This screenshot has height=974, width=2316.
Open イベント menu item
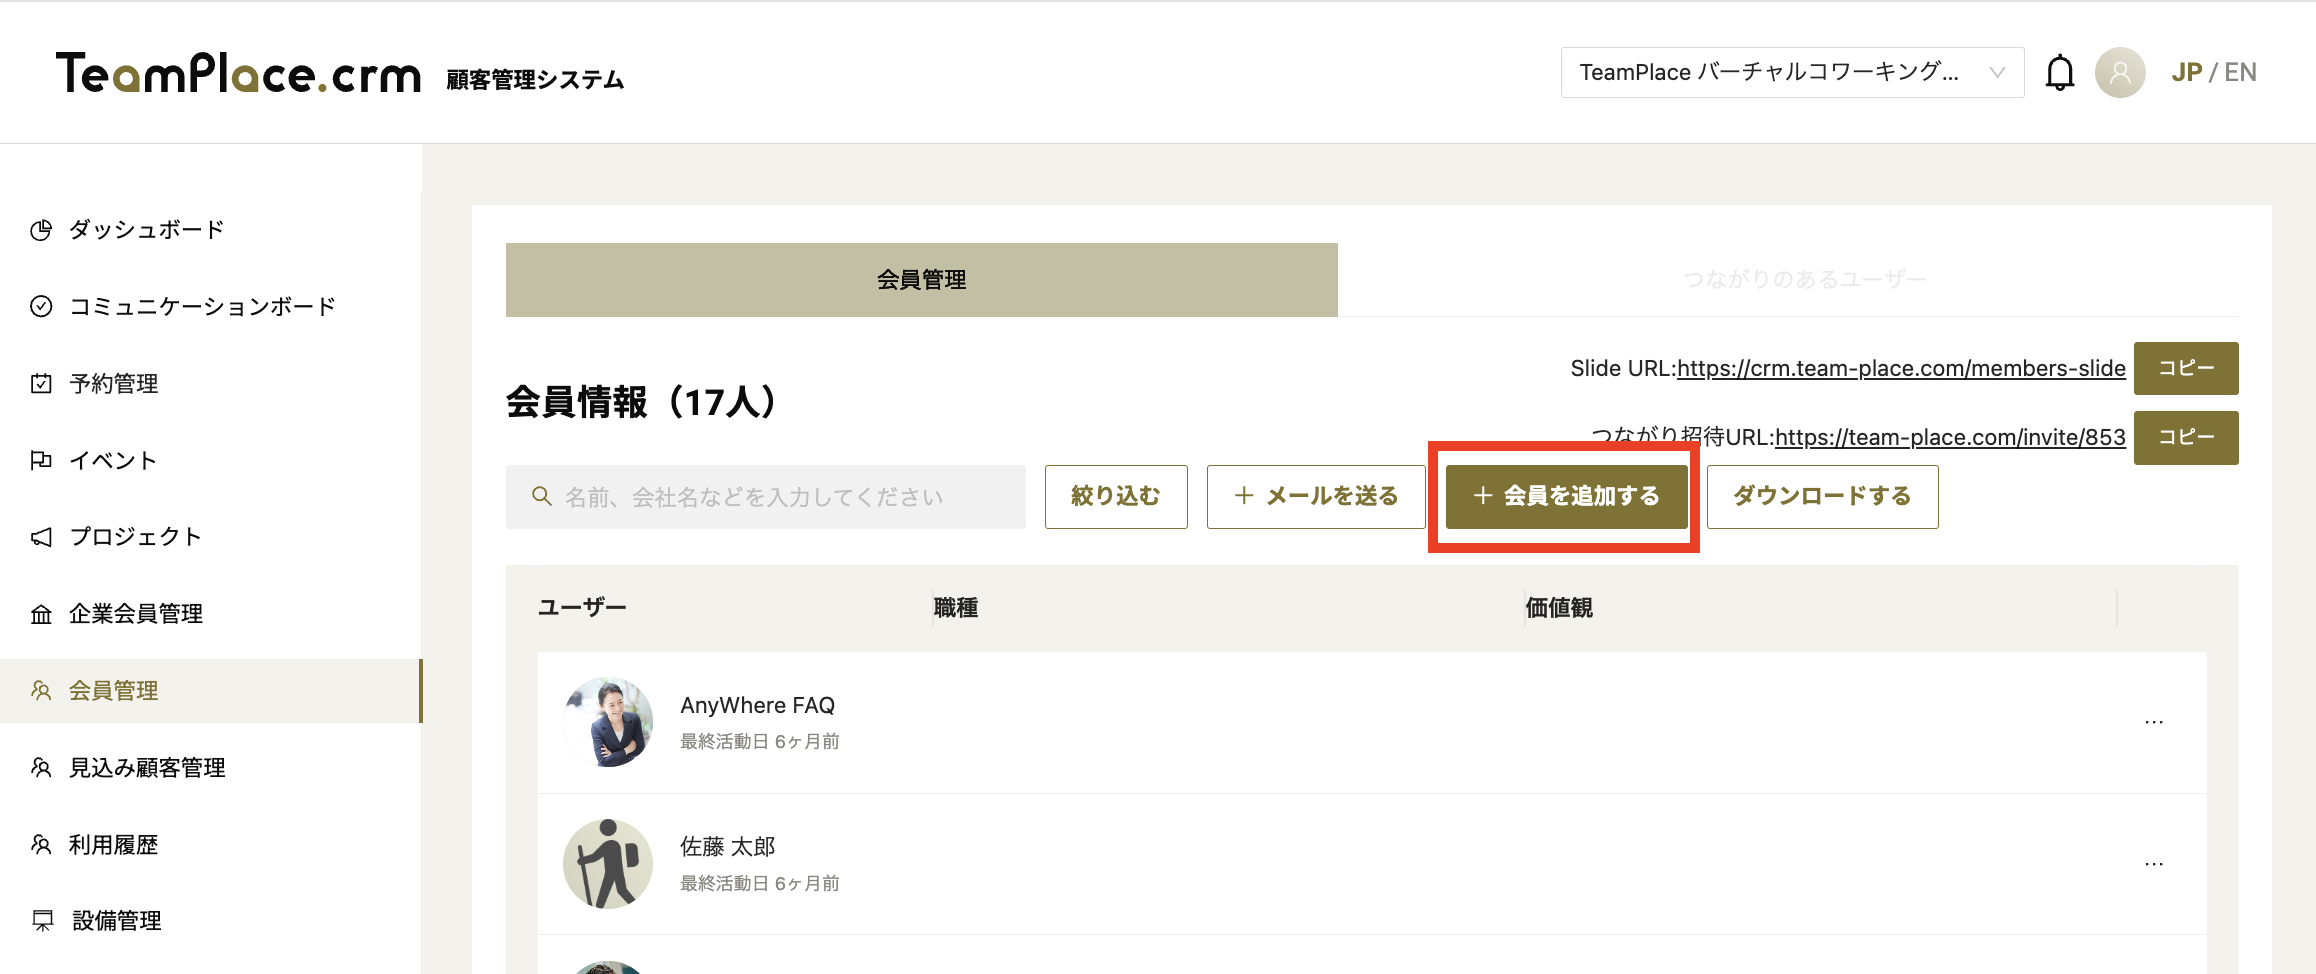113,460
